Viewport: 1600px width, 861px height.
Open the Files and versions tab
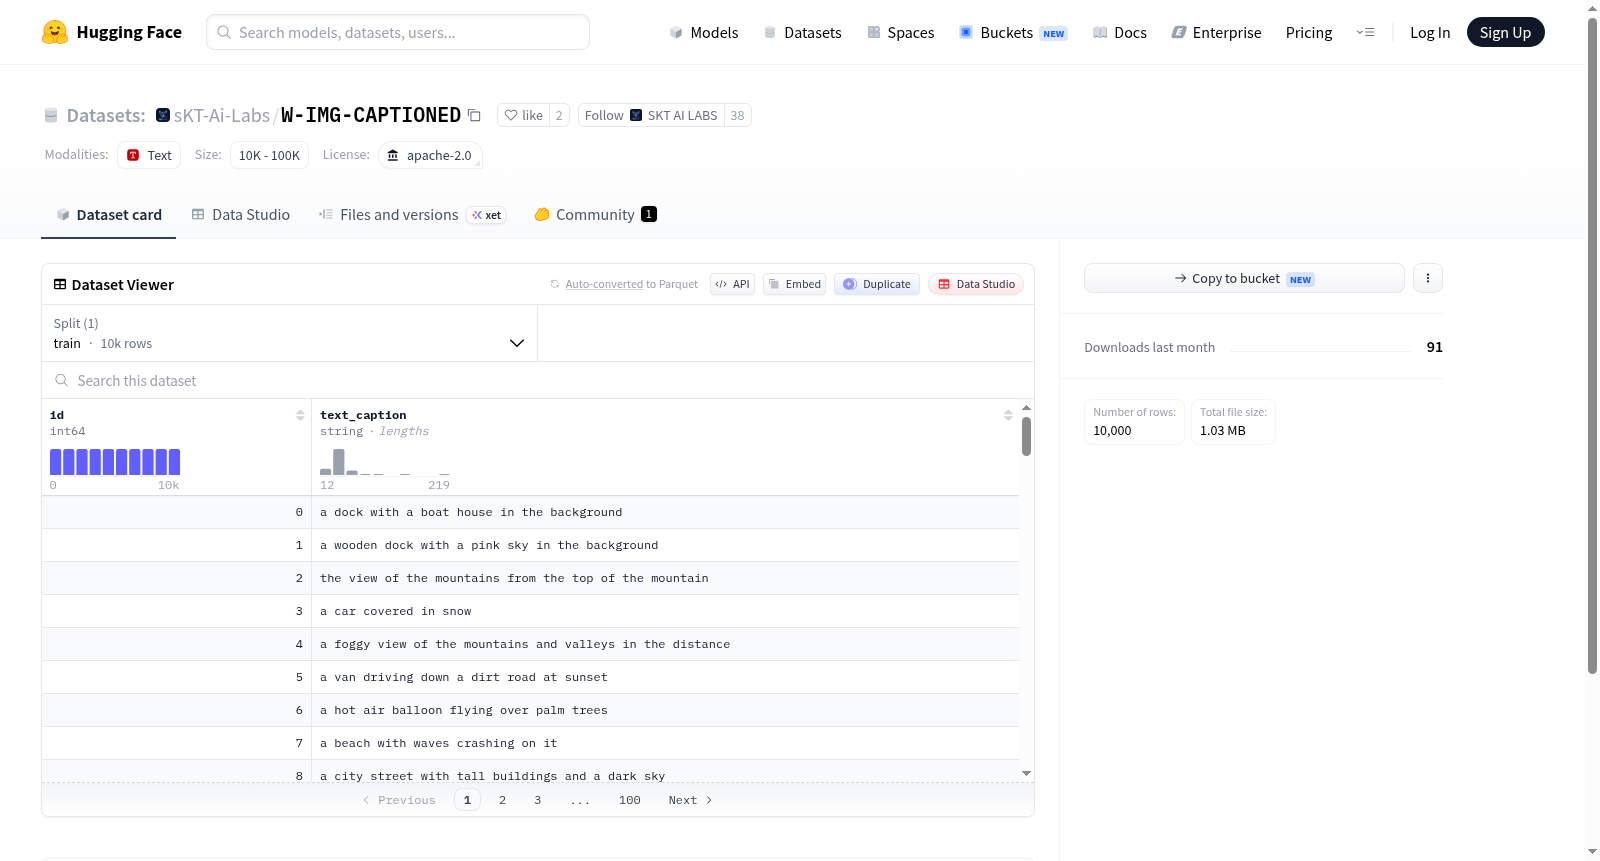click(x=412, y=215)
